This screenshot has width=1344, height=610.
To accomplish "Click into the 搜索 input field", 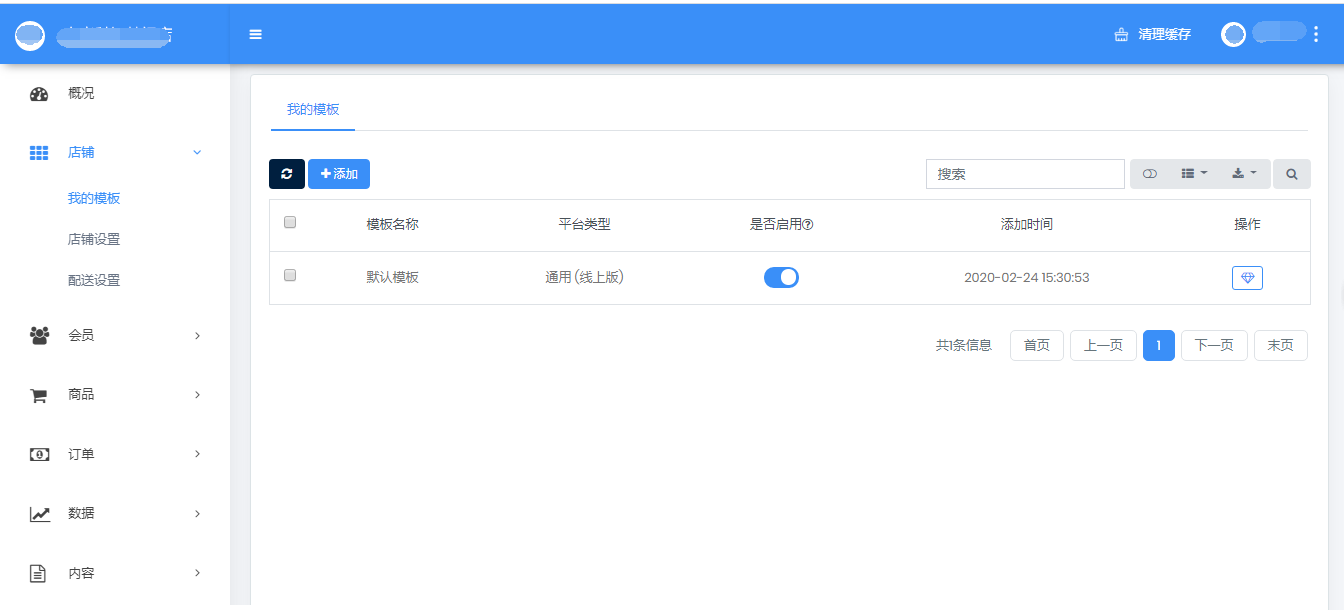I will click(1025, 174).
